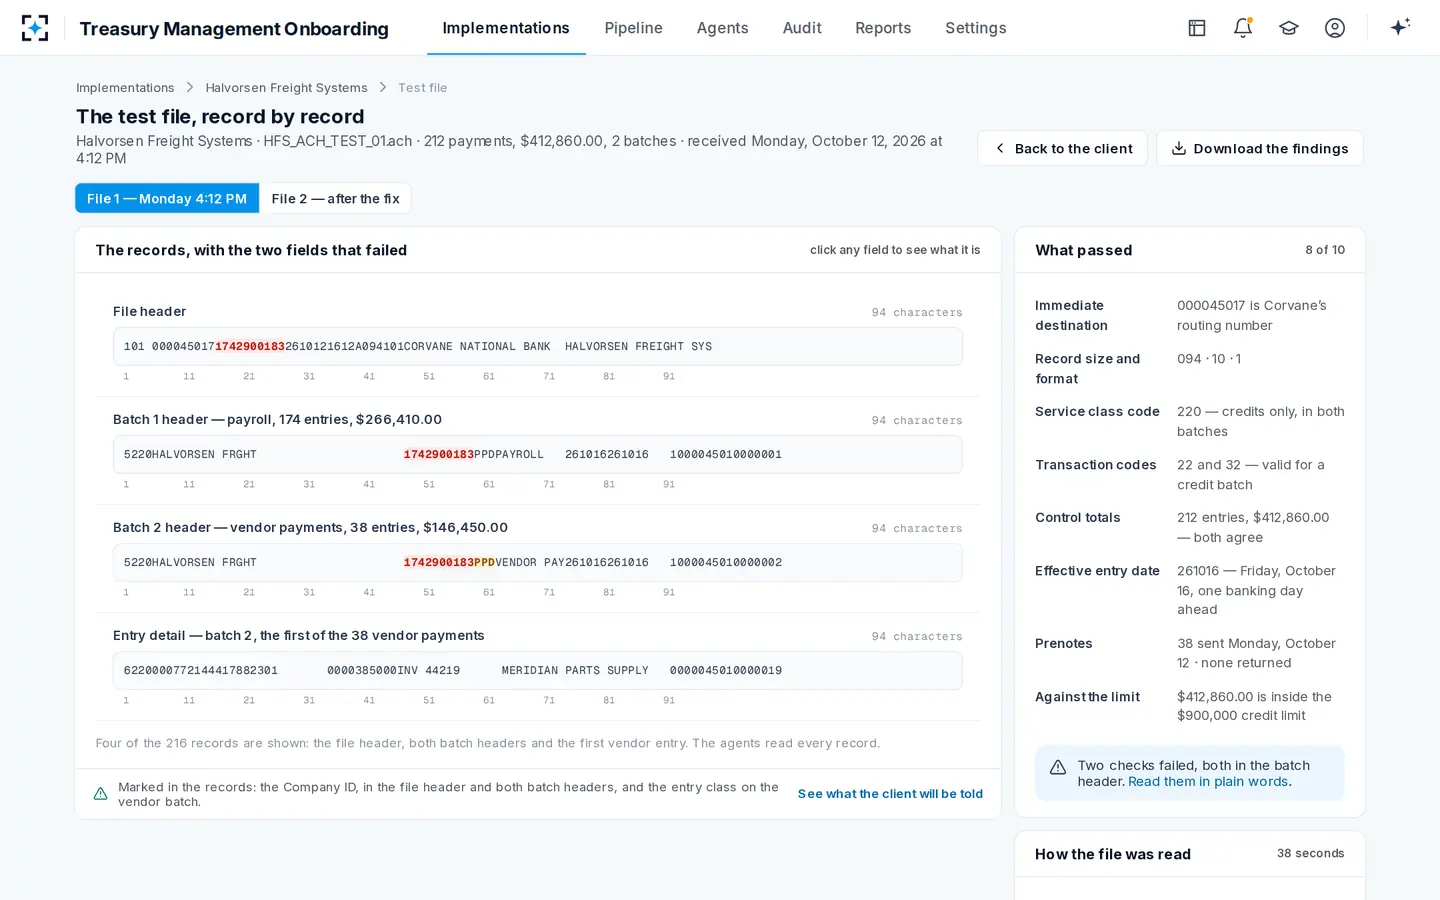This screenshot has height=900, width=1440.
Task: Click the graduation cap learning icon
Action: coord(1289,28)
